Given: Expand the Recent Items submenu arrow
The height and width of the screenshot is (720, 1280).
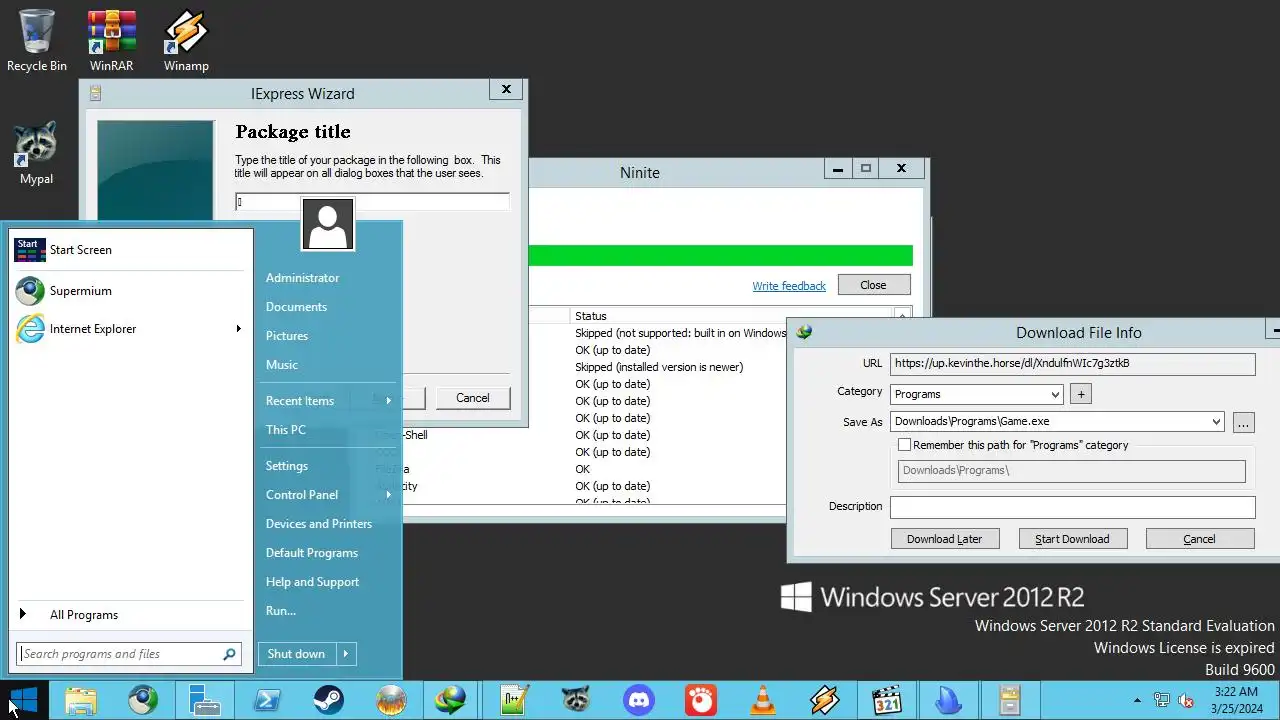Looking at the screenshot, I should click(x=388, y=401).
